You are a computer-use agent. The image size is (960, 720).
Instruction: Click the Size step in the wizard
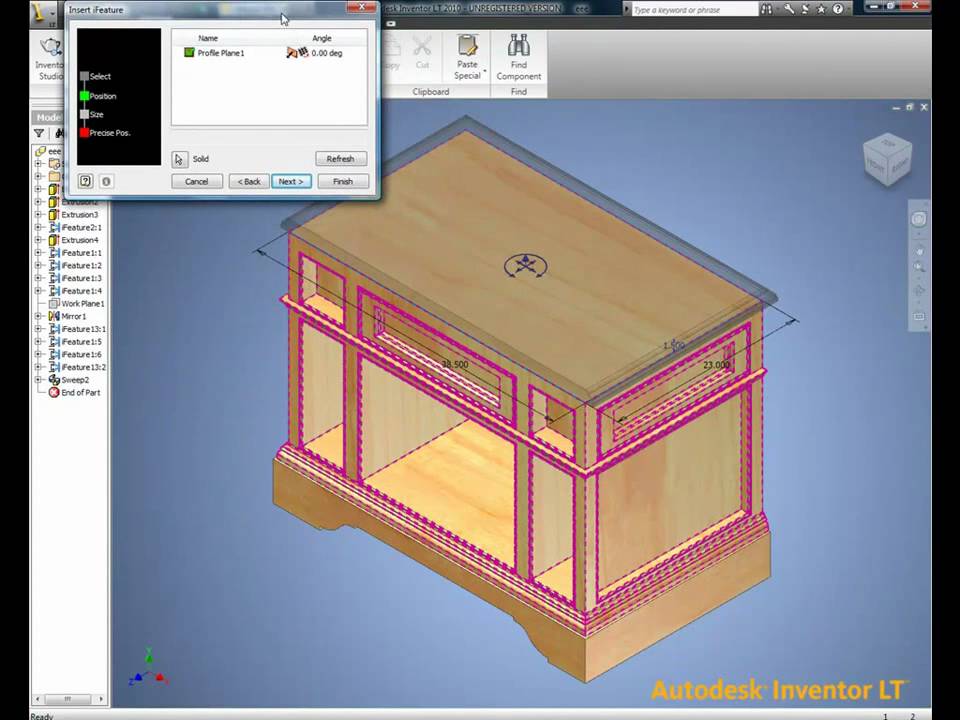click(91, 114)
